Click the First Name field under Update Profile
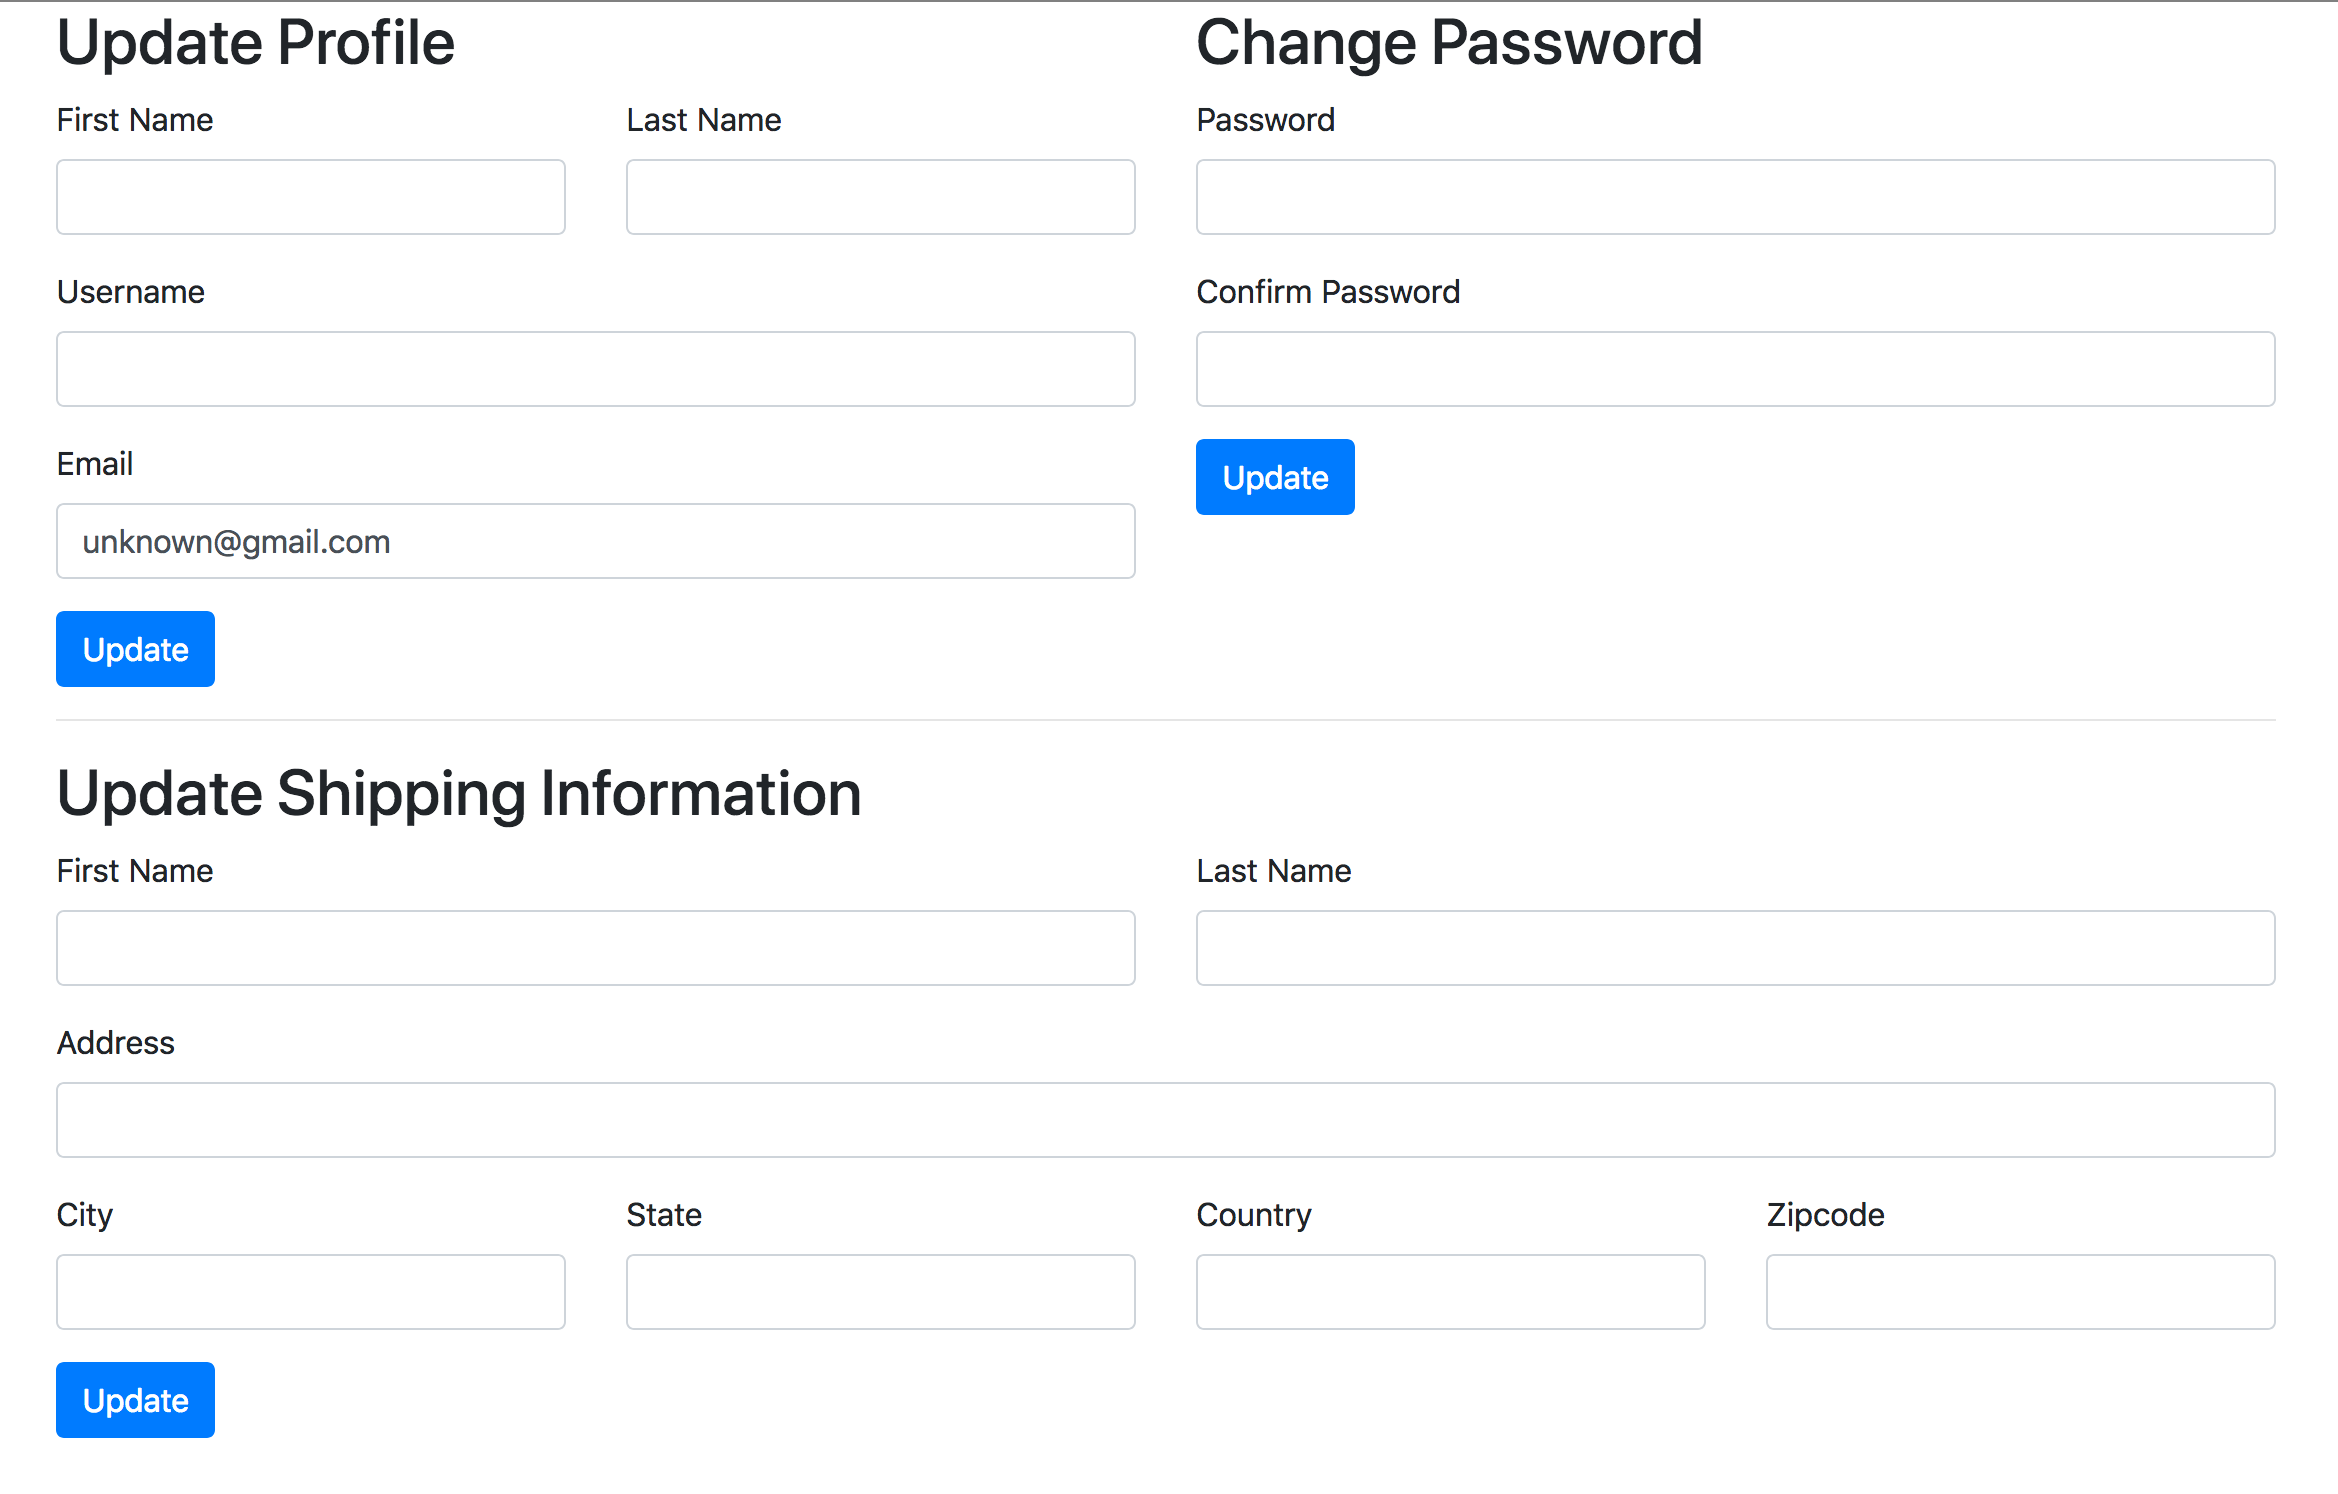 [x=311, y=197]
